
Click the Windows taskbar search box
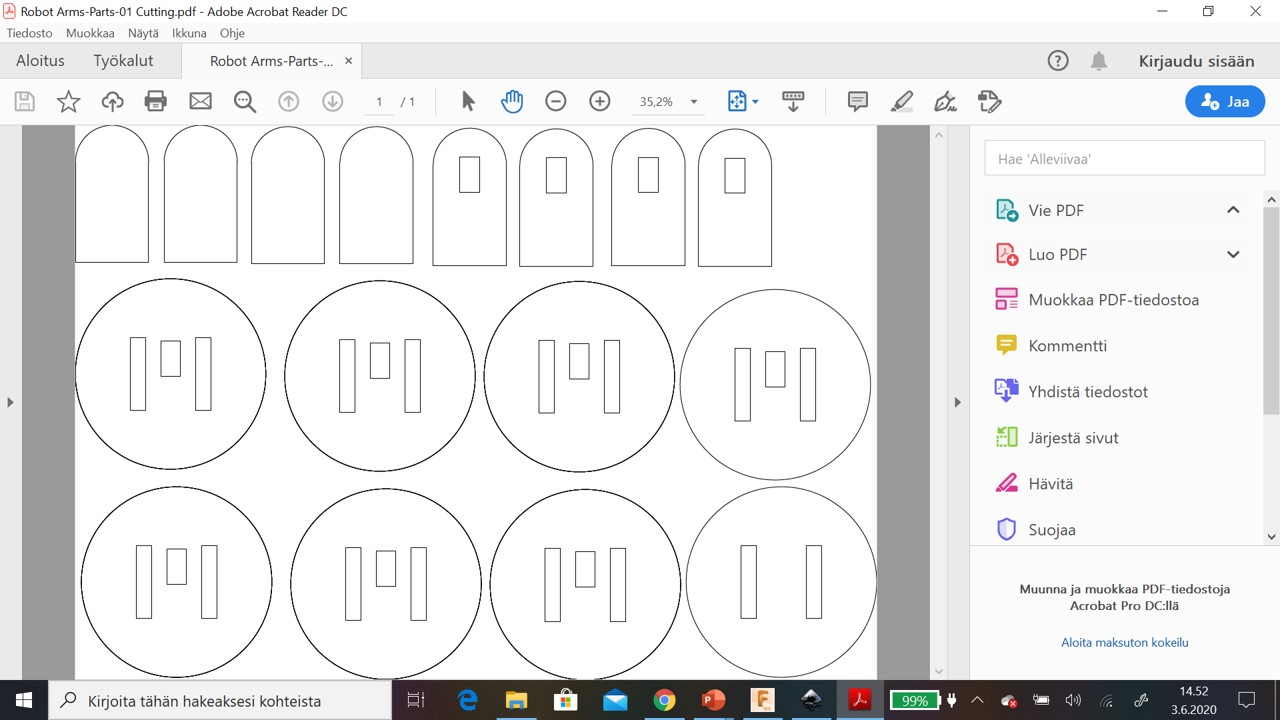pyautogui.click(x=220, y=700)
